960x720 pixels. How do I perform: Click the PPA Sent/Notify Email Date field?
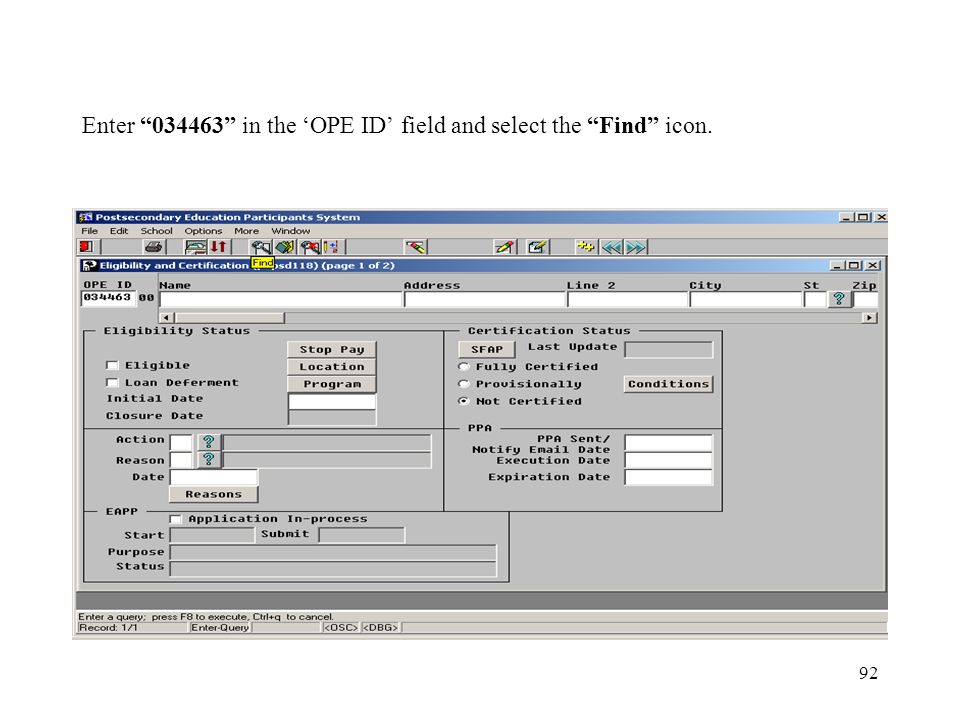tap(669, 443)
